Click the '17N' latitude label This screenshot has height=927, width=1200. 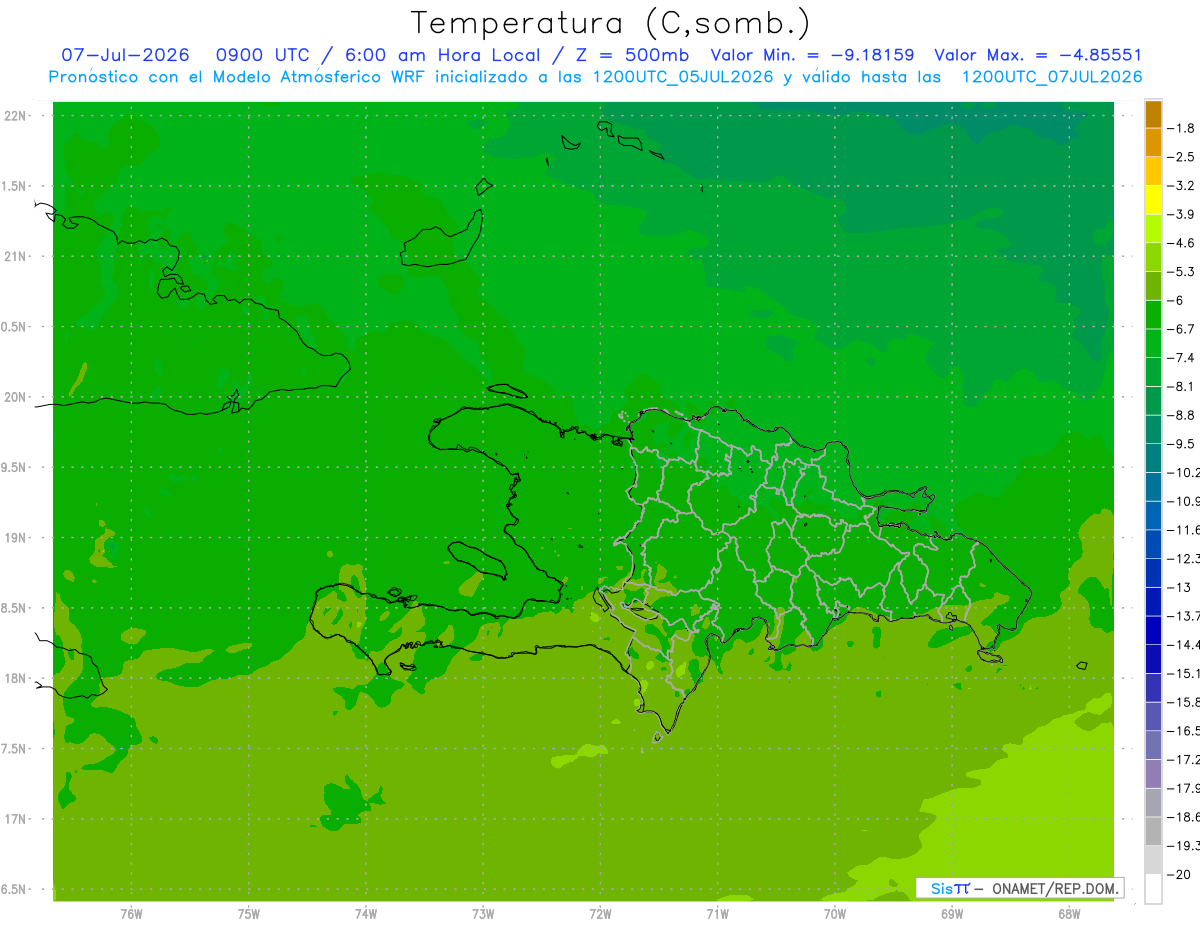[17, 818]
